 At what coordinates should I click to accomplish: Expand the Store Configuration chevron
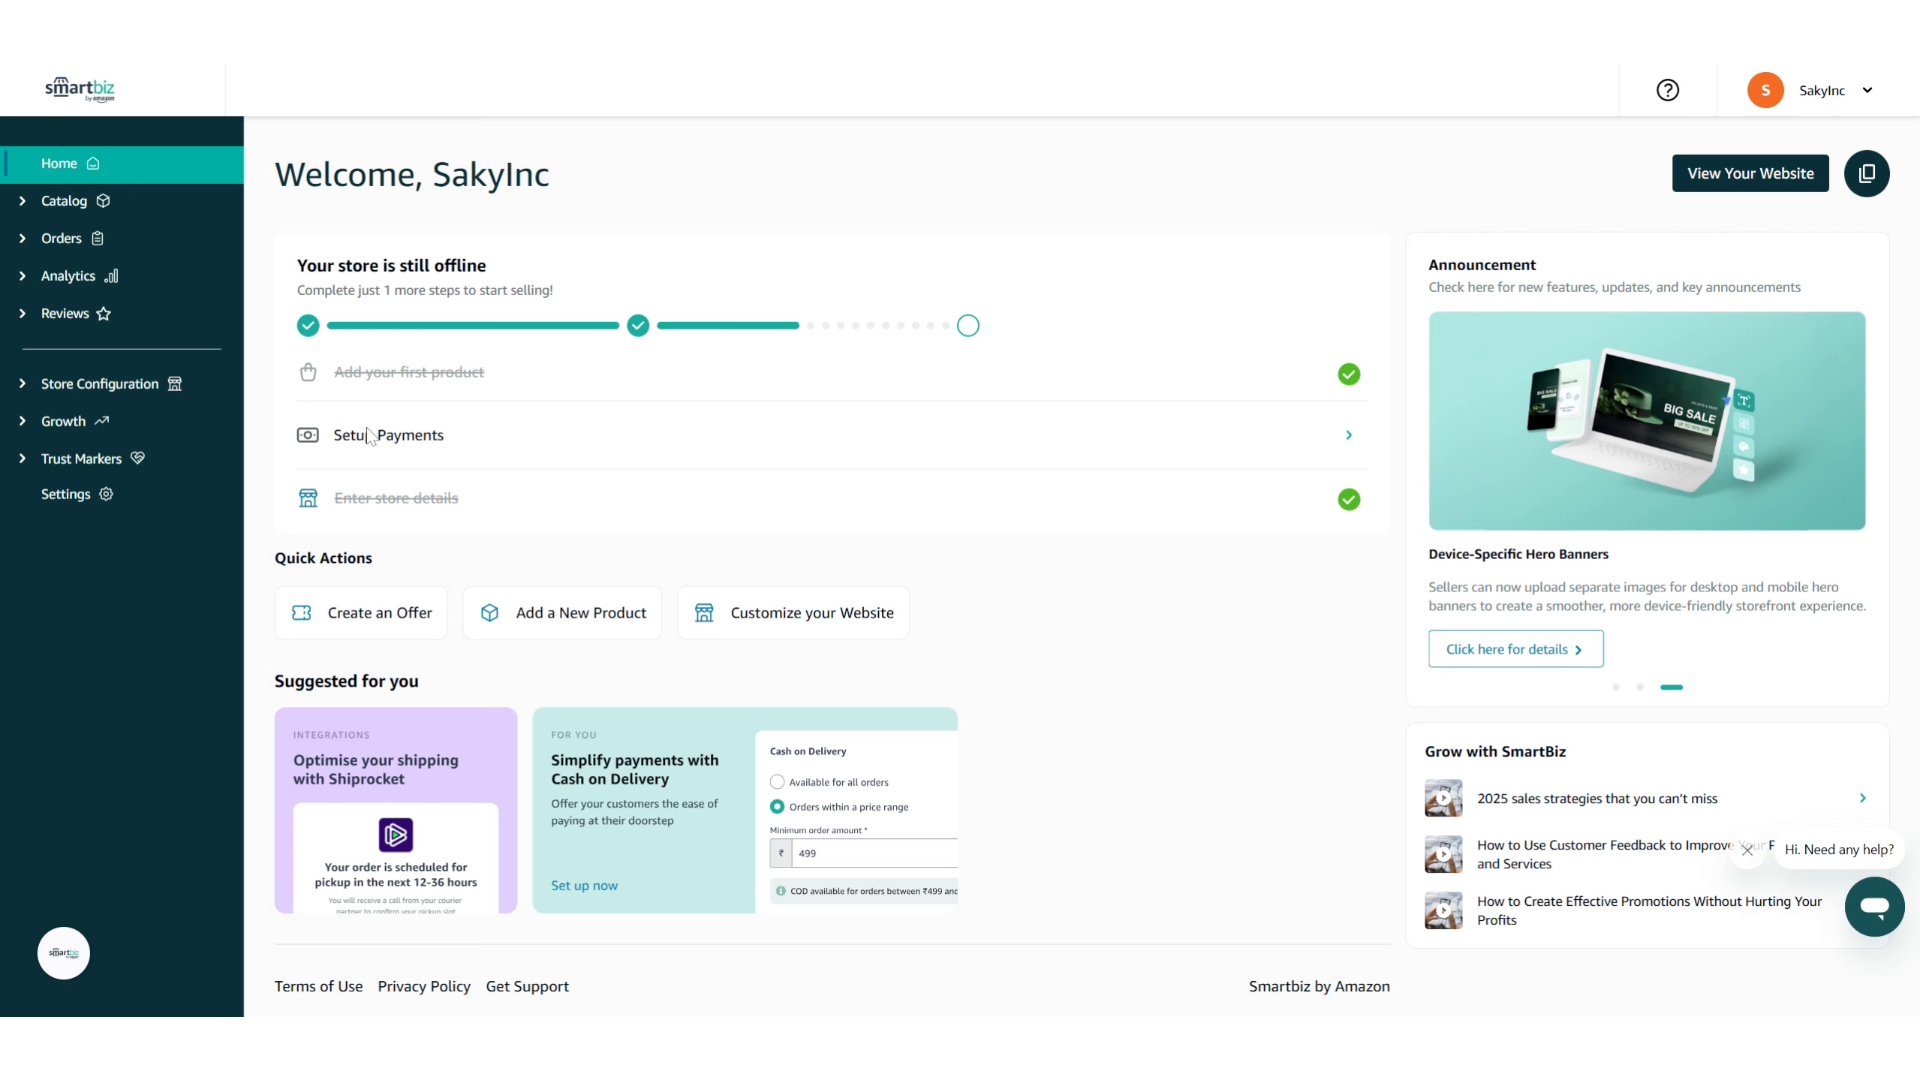22,384
